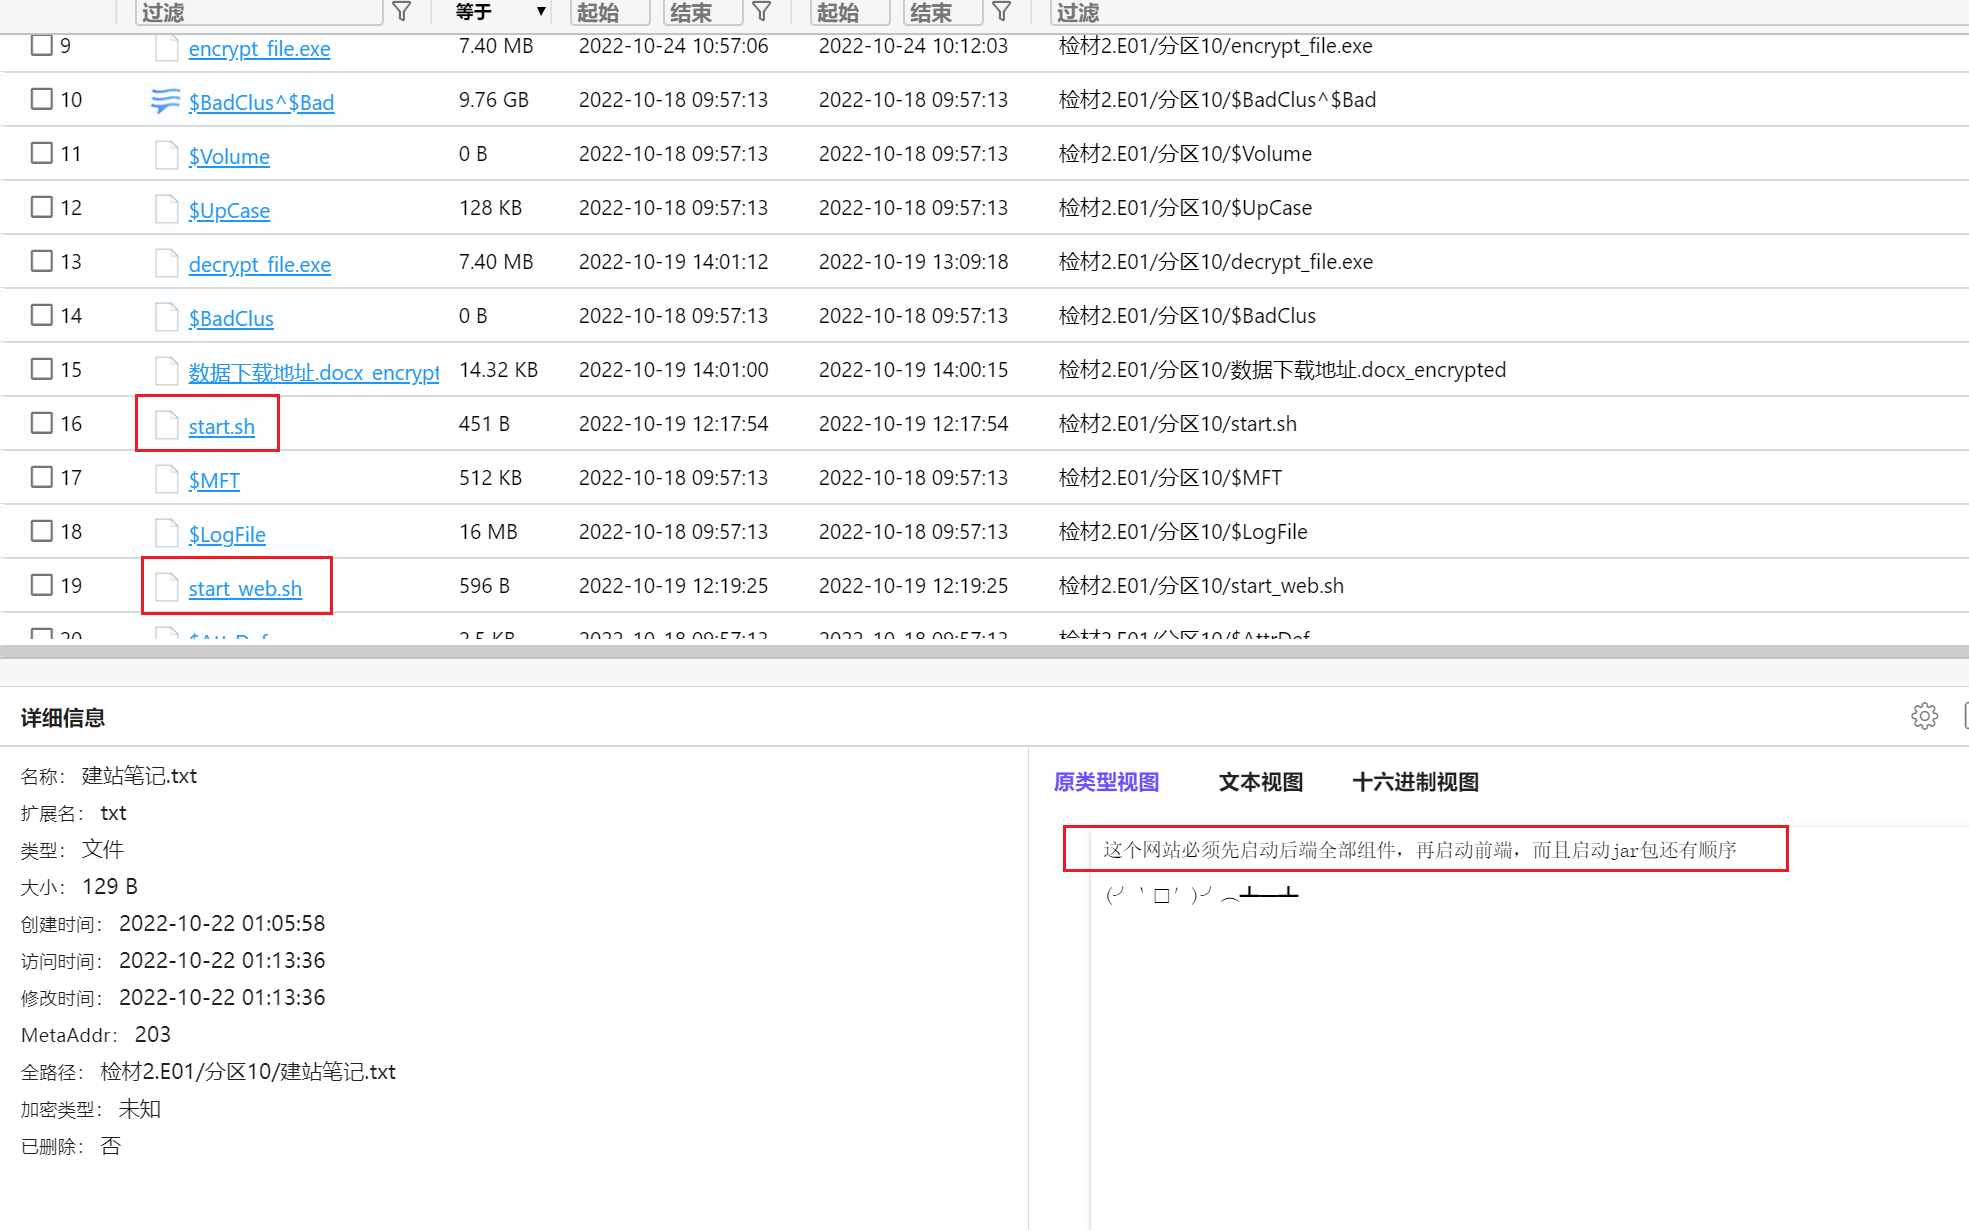Select the 9.76 GB size cell
The image size is (1969, 1230).
tap(494, 99)
